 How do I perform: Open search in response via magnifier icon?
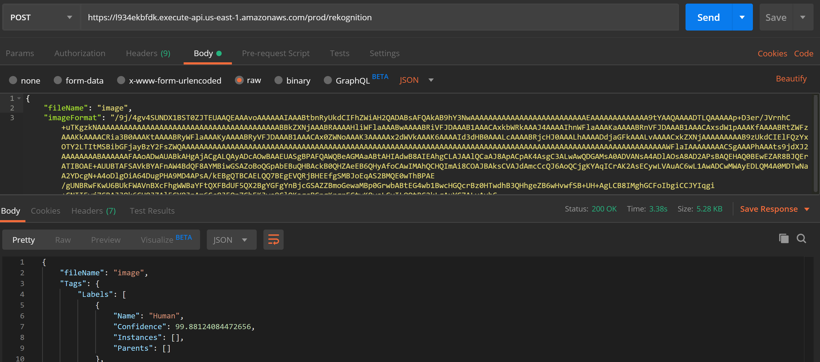click(801, 239)
